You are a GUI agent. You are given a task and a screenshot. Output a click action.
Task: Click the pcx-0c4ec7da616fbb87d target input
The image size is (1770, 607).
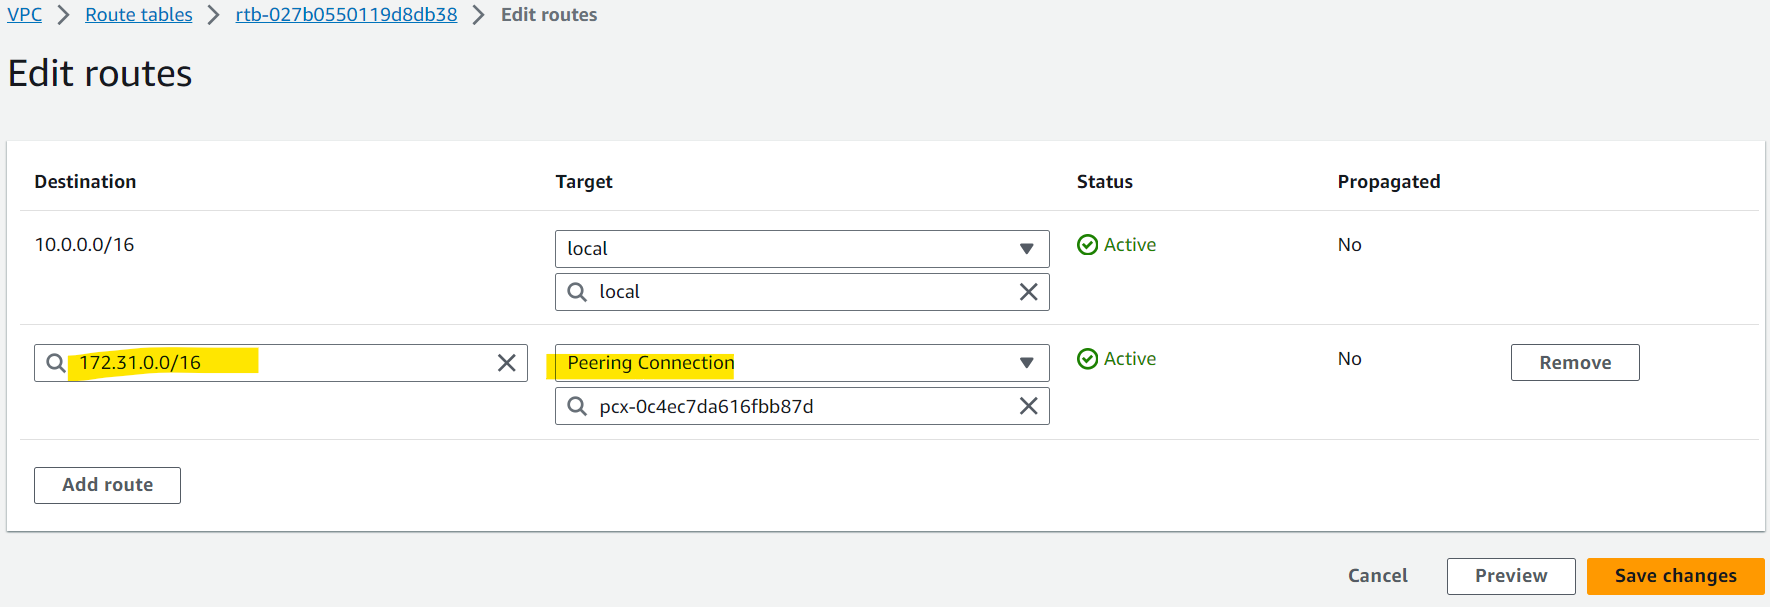pos(802,406)
